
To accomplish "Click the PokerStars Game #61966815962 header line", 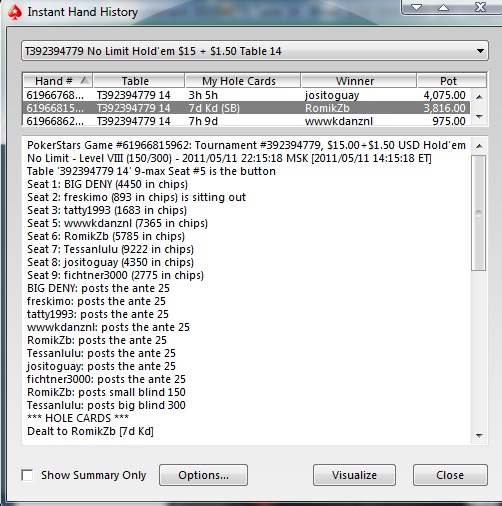I will [246, 145].
